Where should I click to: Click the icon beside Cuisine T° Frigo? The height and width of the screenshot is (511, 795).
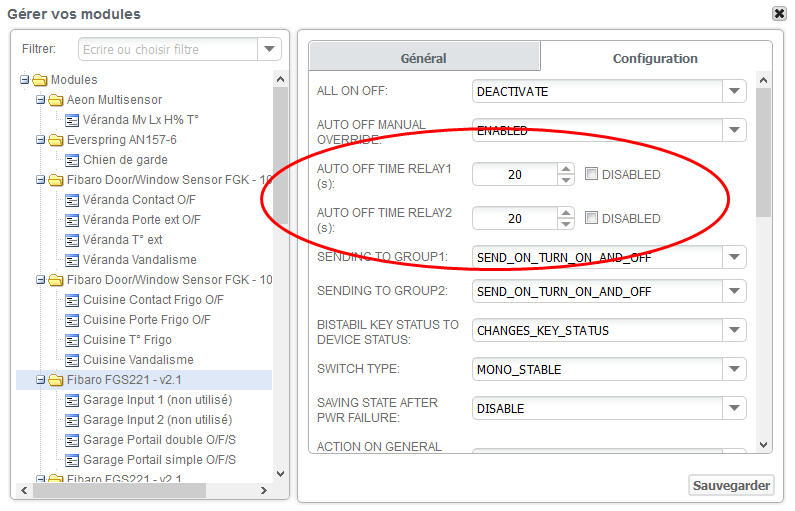pos(72,340)
